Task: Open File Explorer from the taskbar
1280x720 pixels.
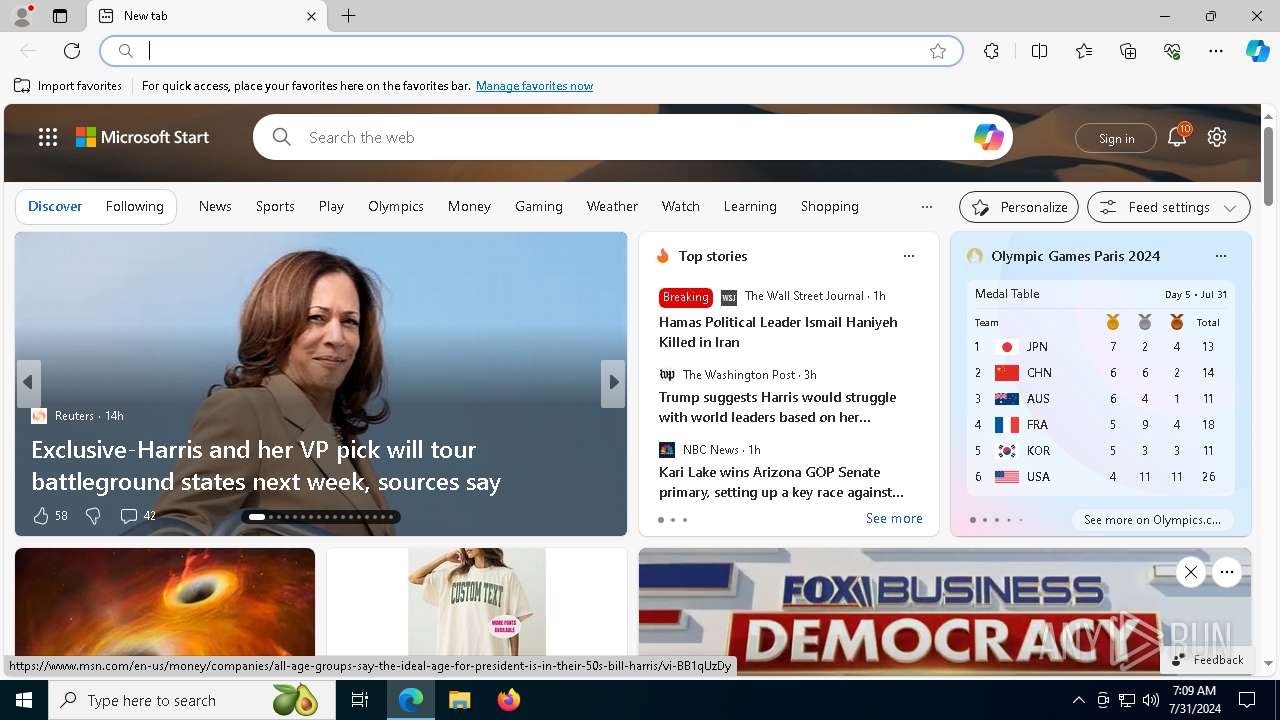Action: click(x=459, y=700)
